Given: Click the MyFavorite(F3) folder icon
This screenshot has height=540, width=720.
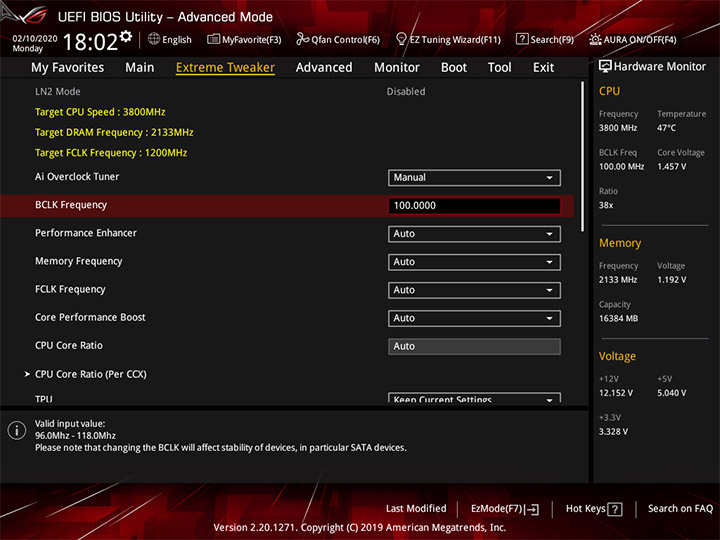Looking at the screenshot, I should coord(213,39).
